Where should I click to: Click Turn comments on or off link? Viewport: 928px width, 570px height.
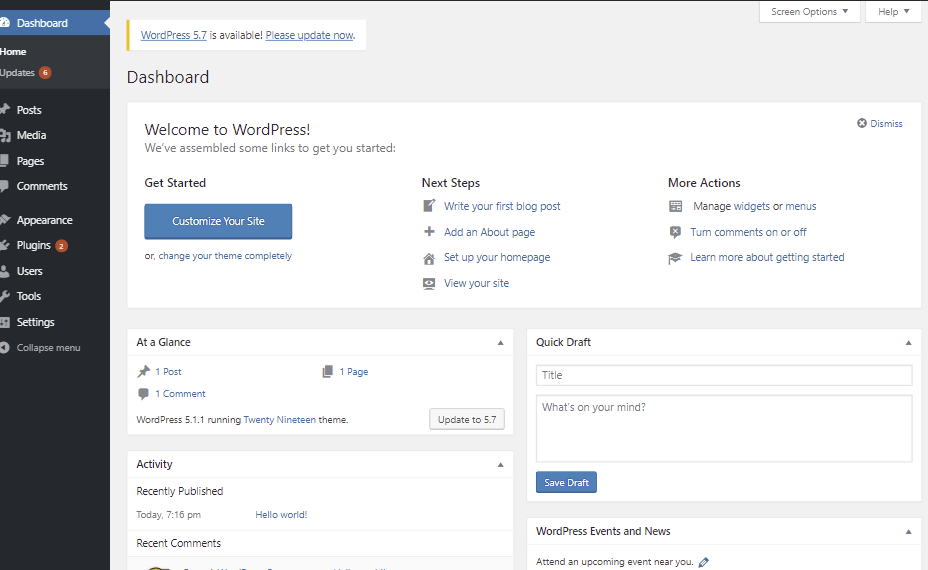(x=748, y=232)
